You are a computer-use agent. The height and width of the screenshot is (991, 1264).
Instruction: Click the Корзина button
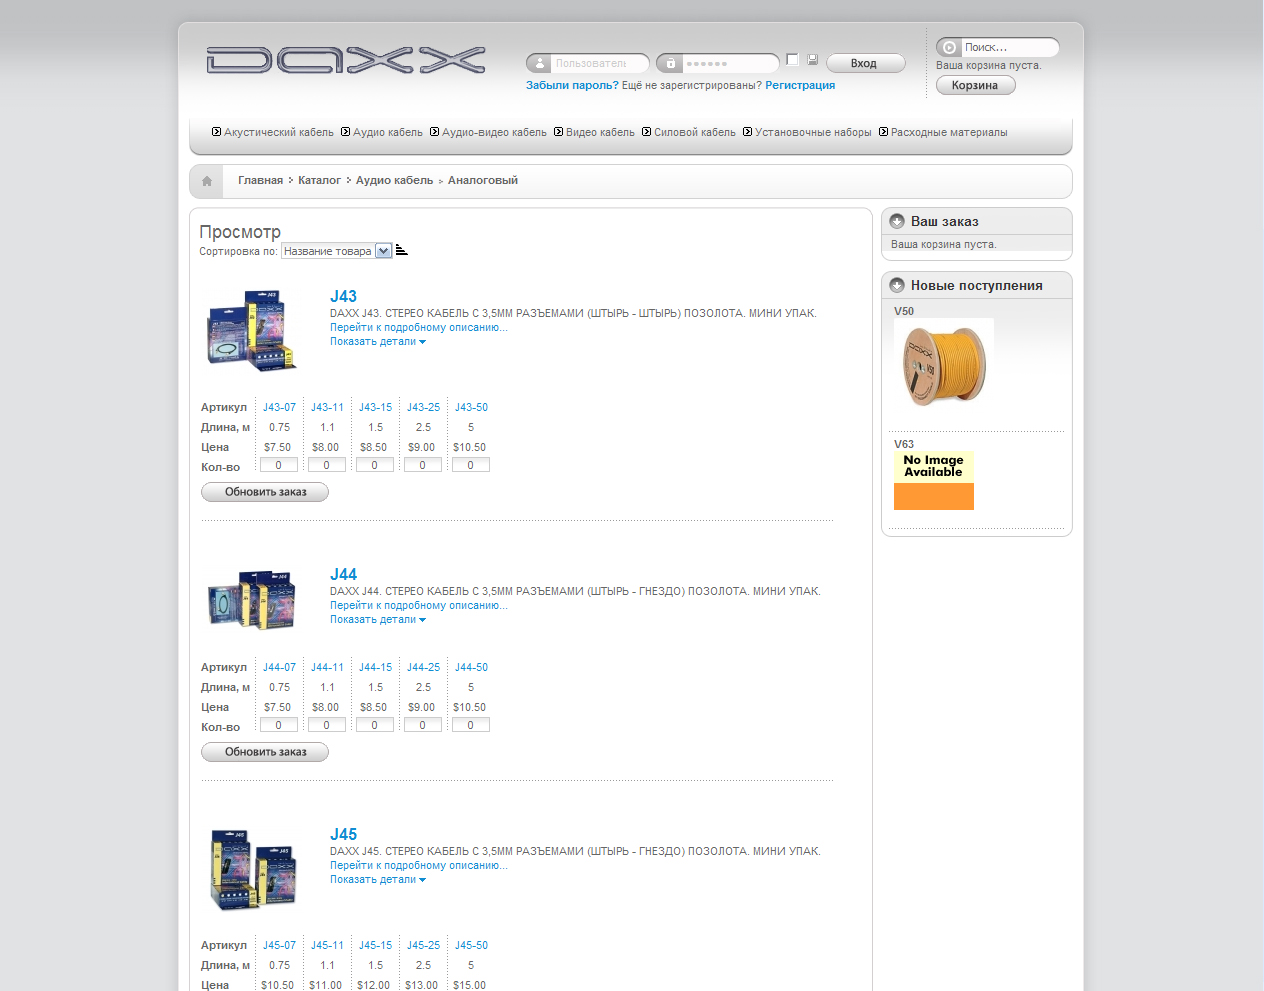(975, 85)
